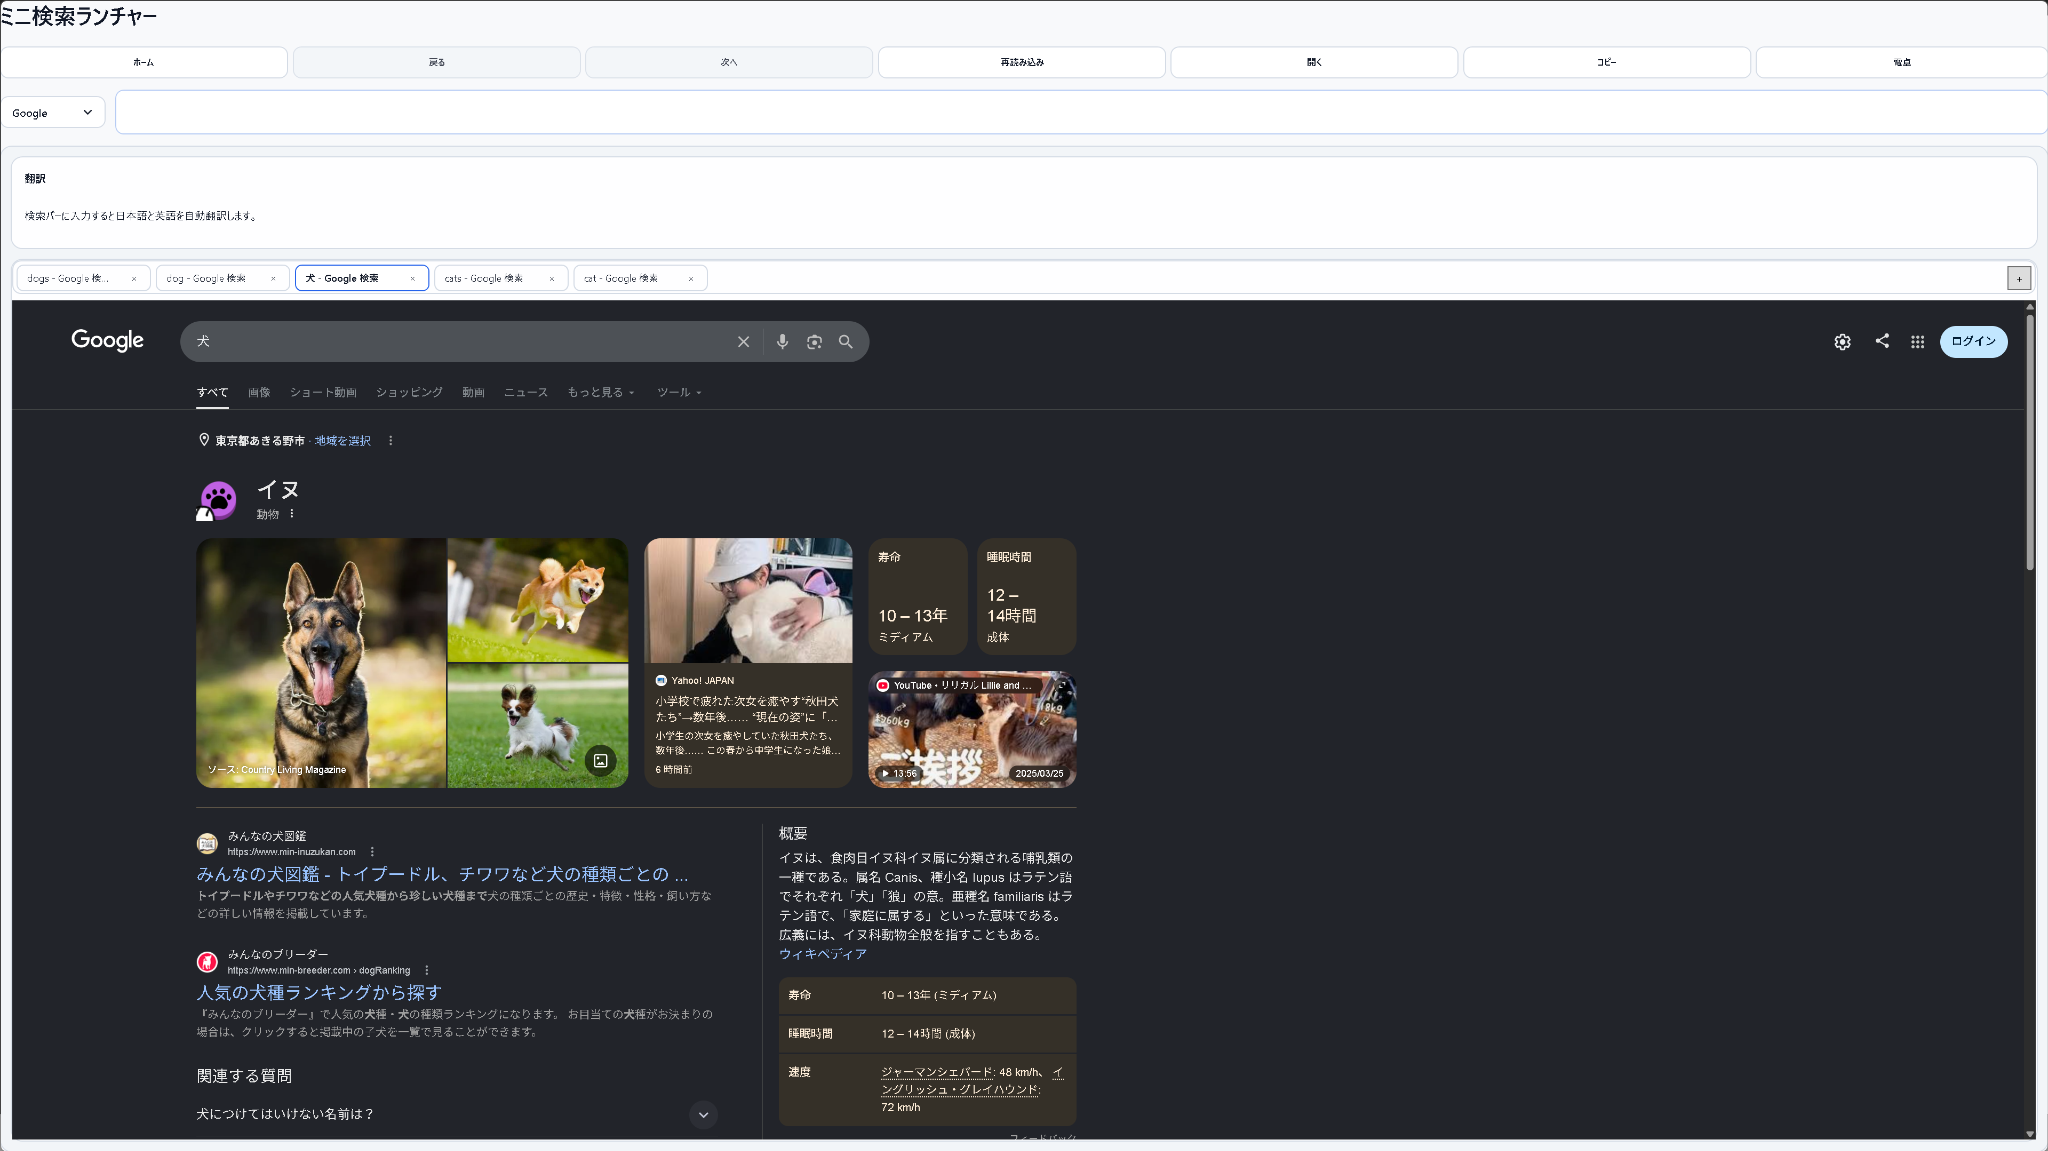Select the ショッピング results tab
The image size is (2048, 1151).
pyautogui.click(x=409, y=393)
